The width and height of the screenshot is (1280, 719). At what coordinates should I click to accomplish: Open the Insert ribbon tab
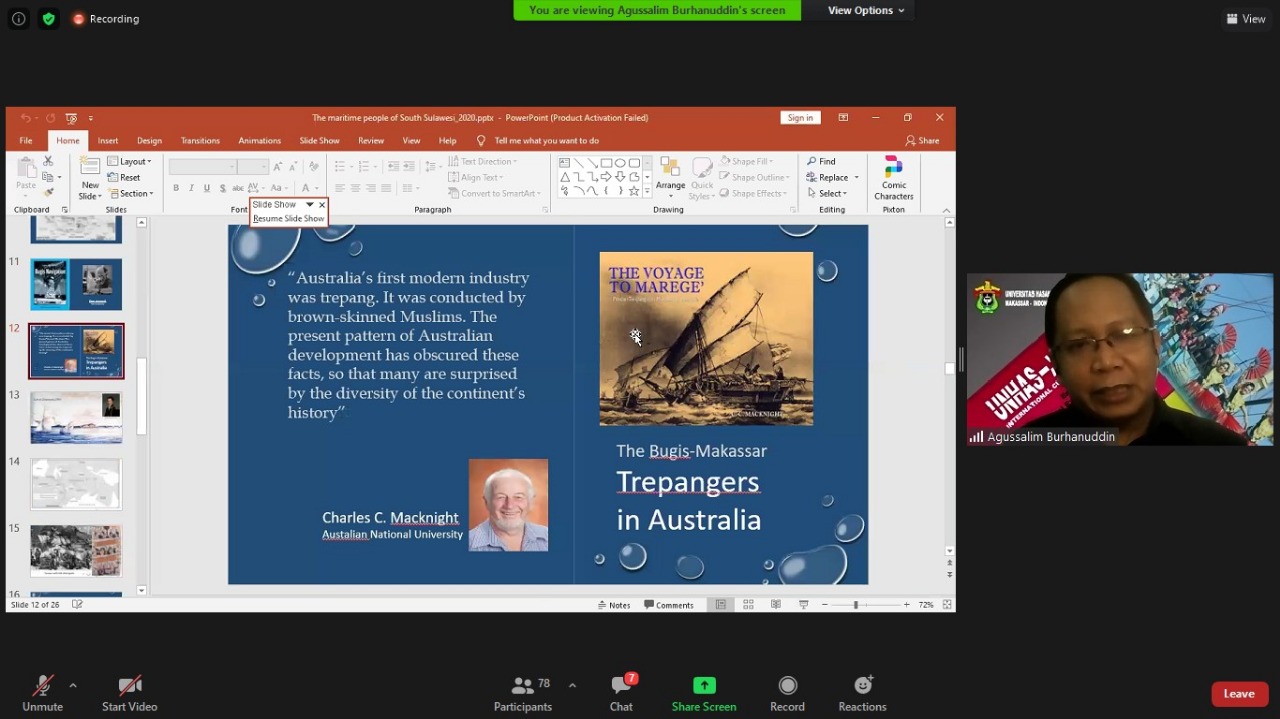[108, 141]
